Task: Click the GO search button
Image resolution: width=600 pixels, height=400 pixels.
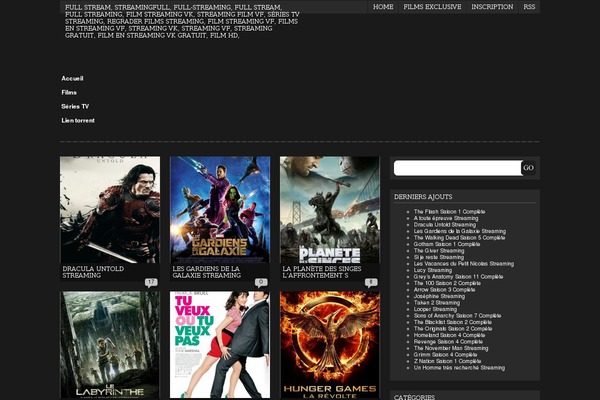Action: click(528, 168)
